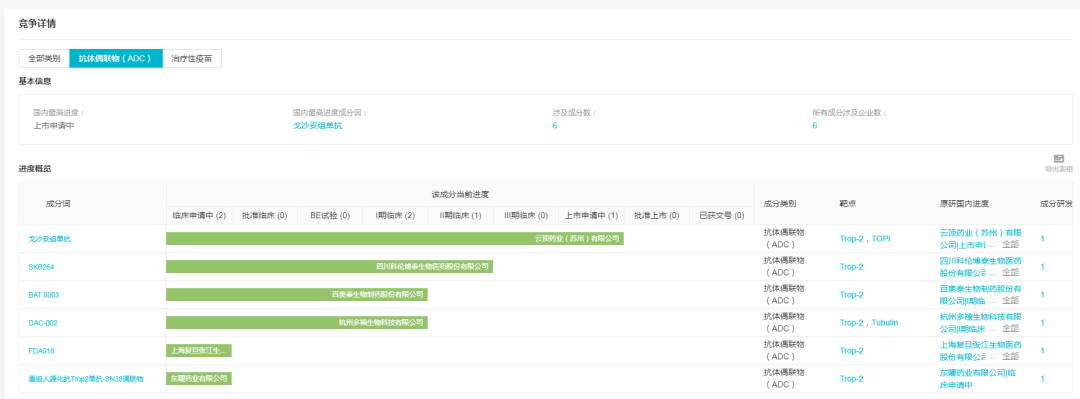Click the II期临床 (1) column header
This screenshot has width=1080, height=399.
coord(460,216)
